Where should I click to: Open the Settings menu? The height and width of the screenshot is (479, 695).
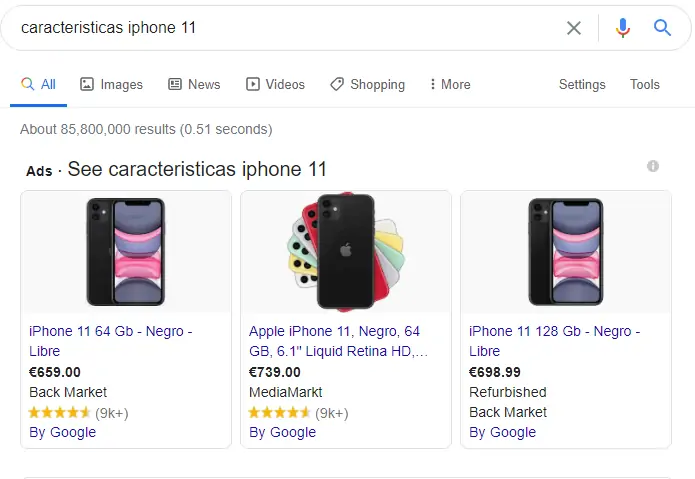(x=582, y=85)
